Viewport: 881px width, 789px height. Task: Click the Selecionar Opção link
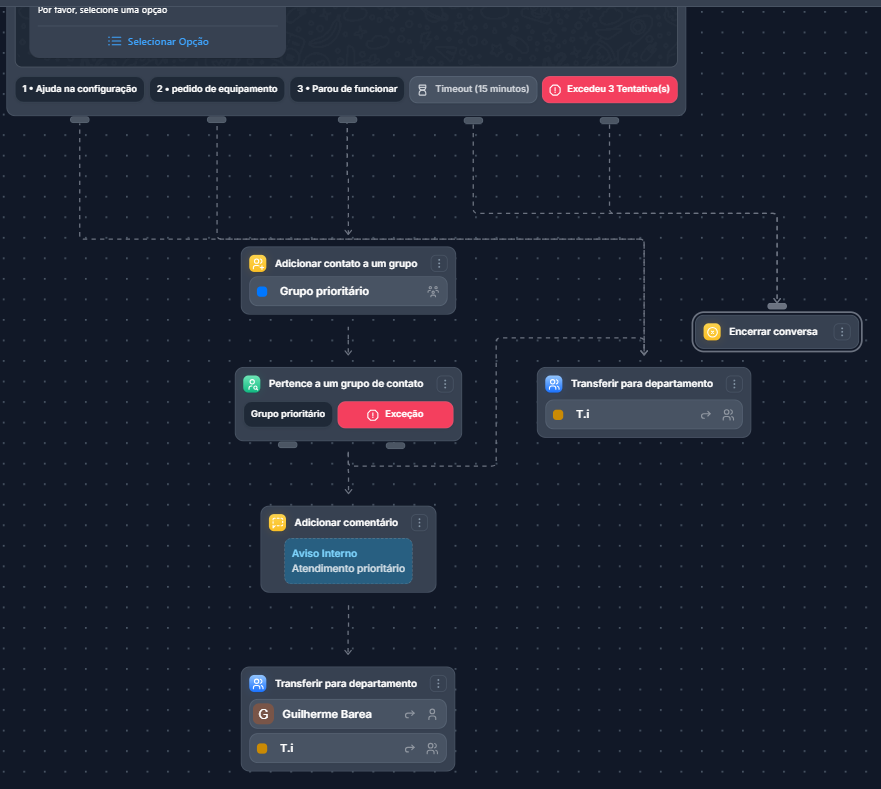(x=168, y=42)
